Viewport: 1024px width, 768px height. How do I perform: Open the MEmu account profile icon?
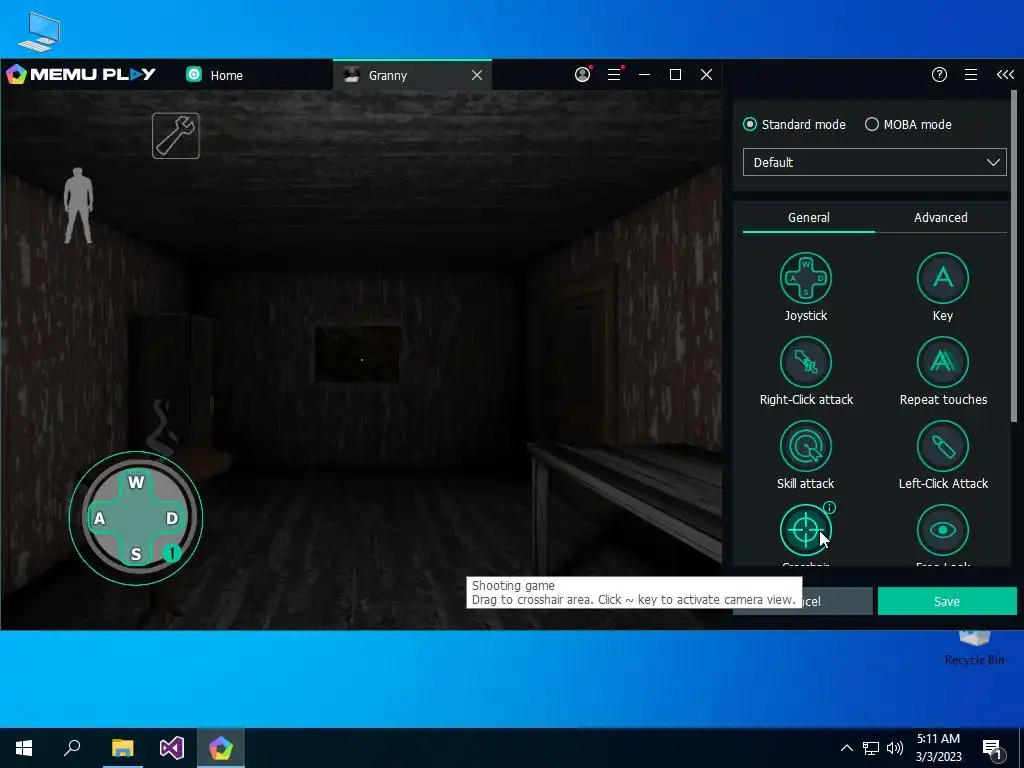tap(583, 74)
